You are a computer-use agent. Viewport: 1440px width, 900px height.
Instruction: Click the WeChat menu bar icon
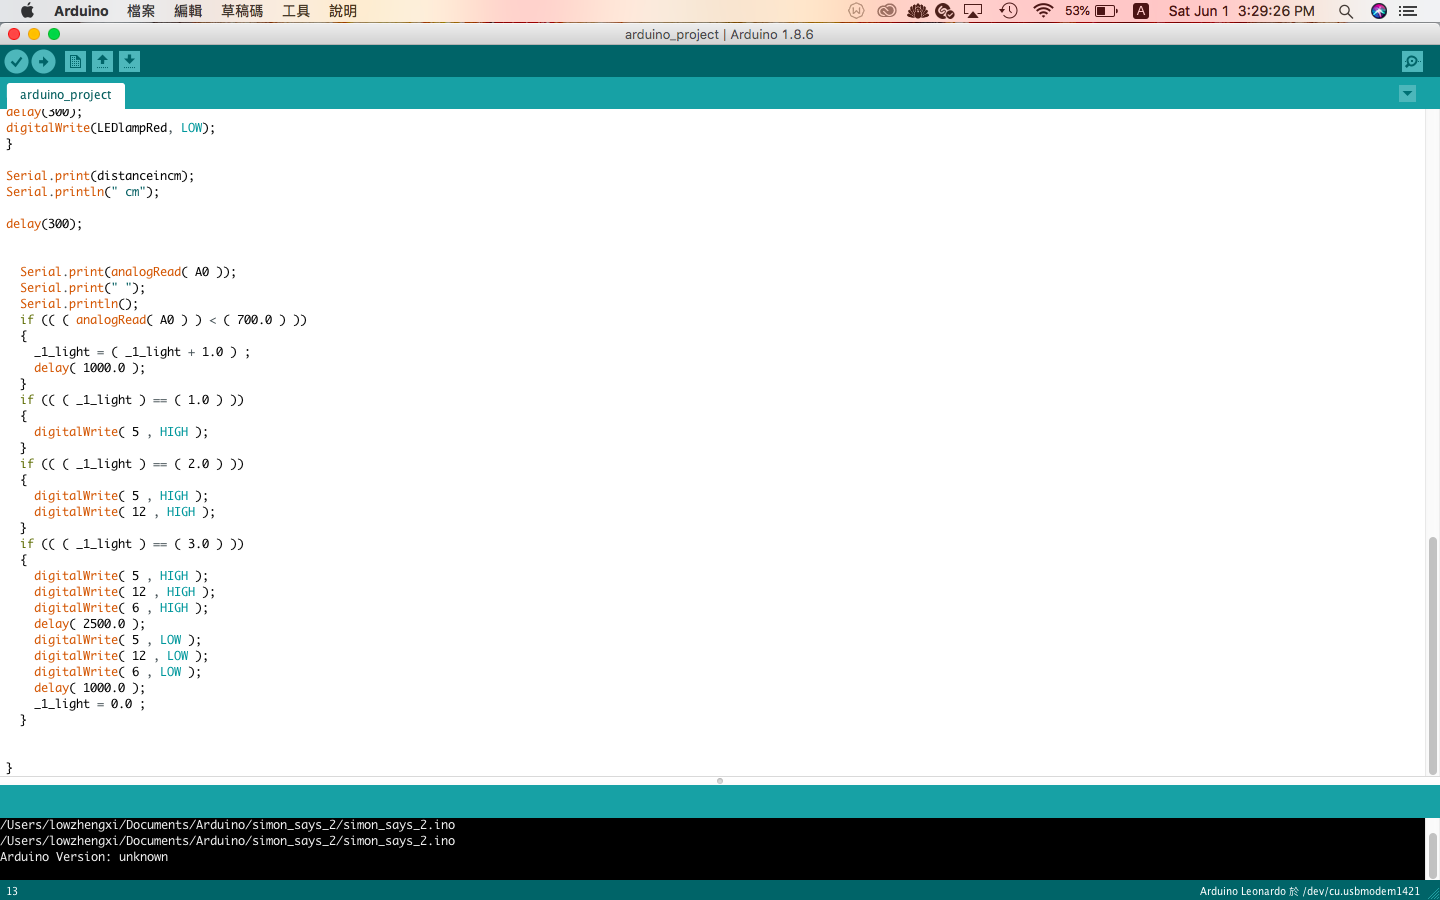point(945,11)
